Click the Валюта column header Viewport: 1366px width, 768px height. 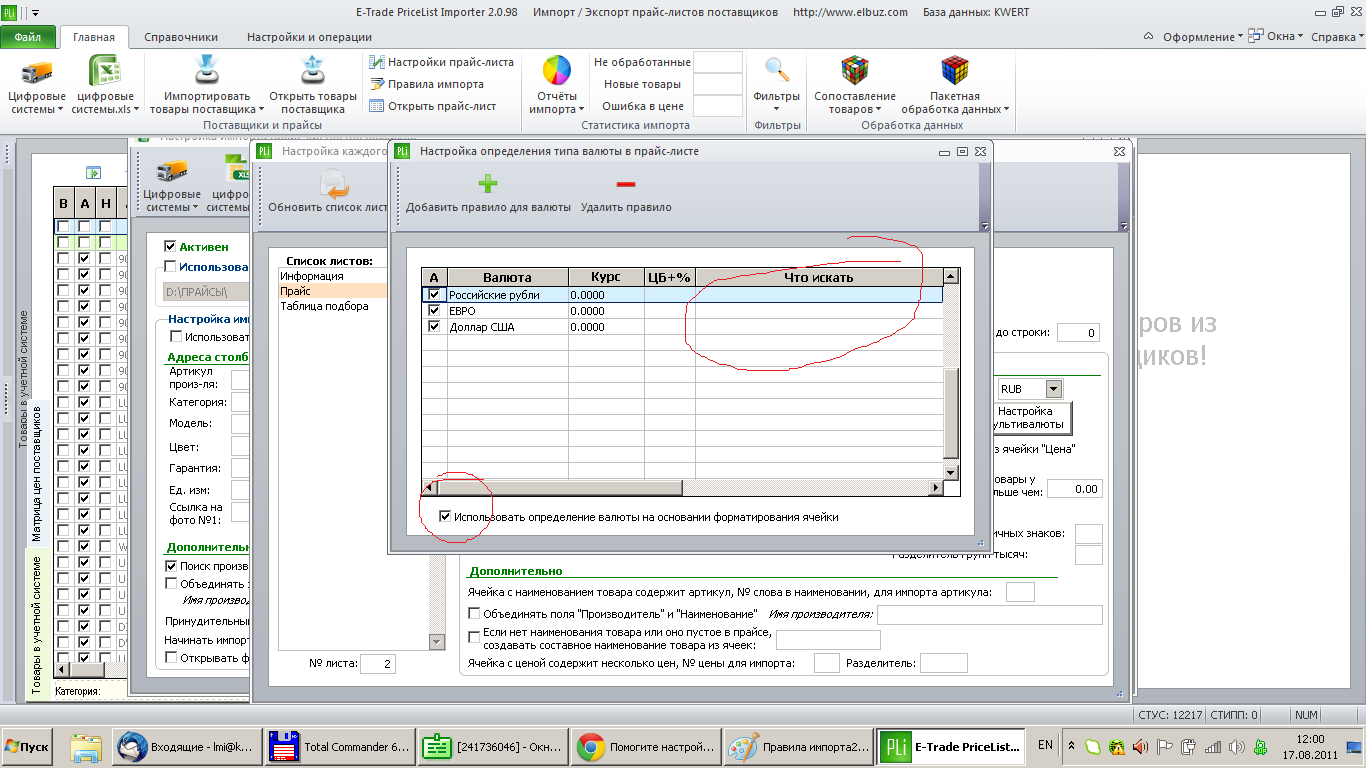click(x=507, y=277)
